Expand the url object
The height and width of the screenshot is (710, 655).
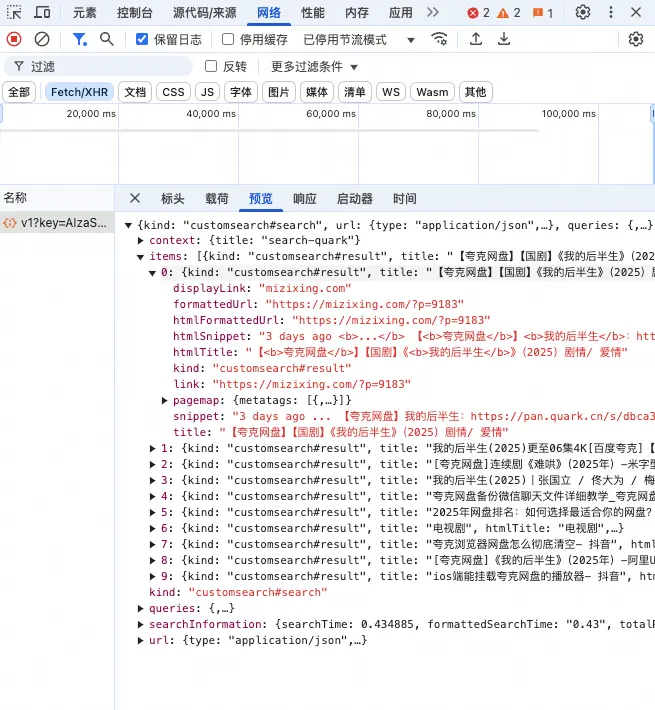[x=141, y=640]
